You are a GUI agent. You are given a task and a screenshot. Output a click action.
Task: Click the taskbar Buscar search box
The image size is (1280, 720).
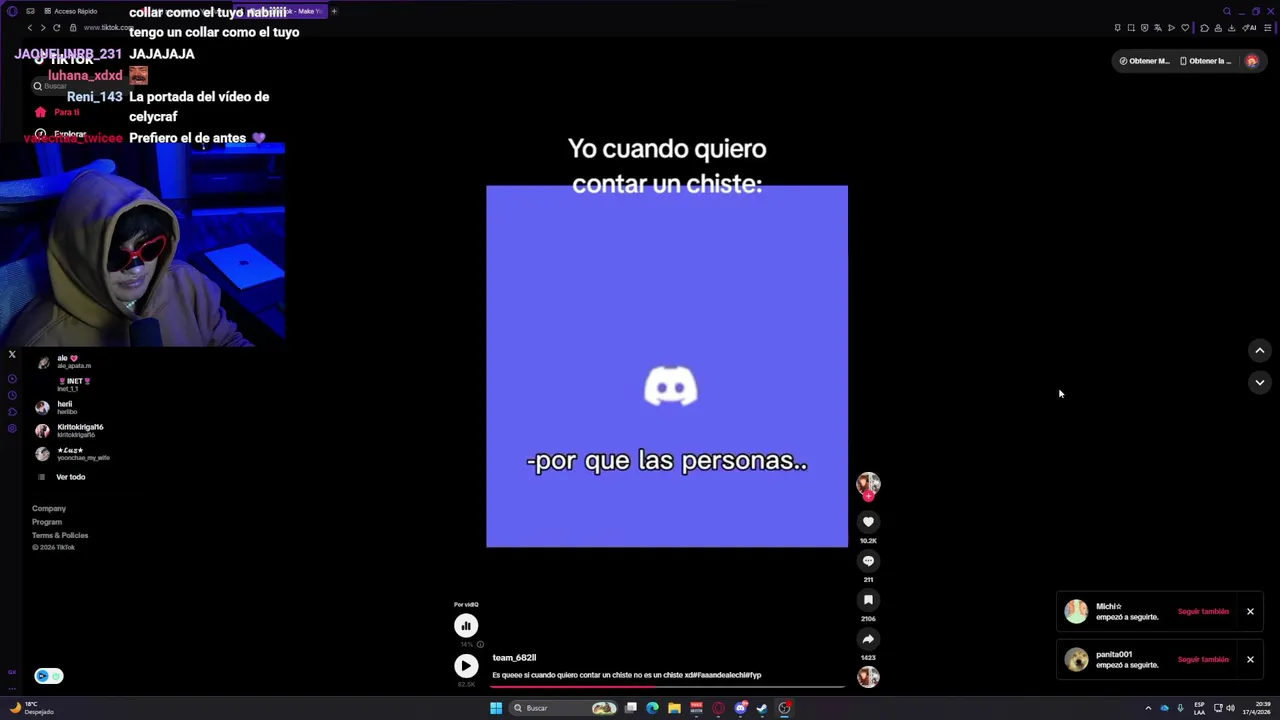[564, 708]
